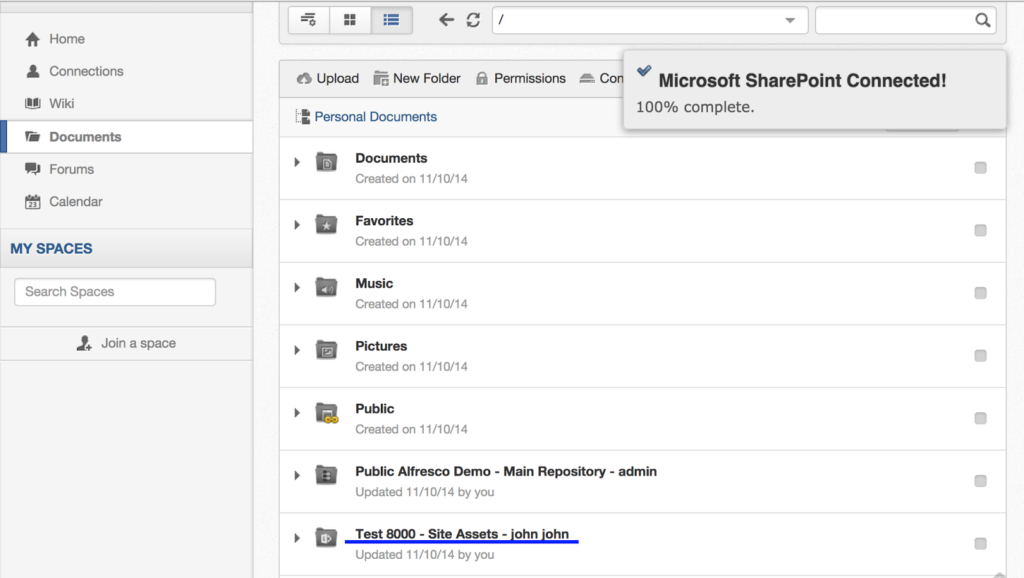Image resolution: width=1024 pixels, height=578 pixels.
Task: Navigate back with the arrow icon
Action: pos(446,19)
